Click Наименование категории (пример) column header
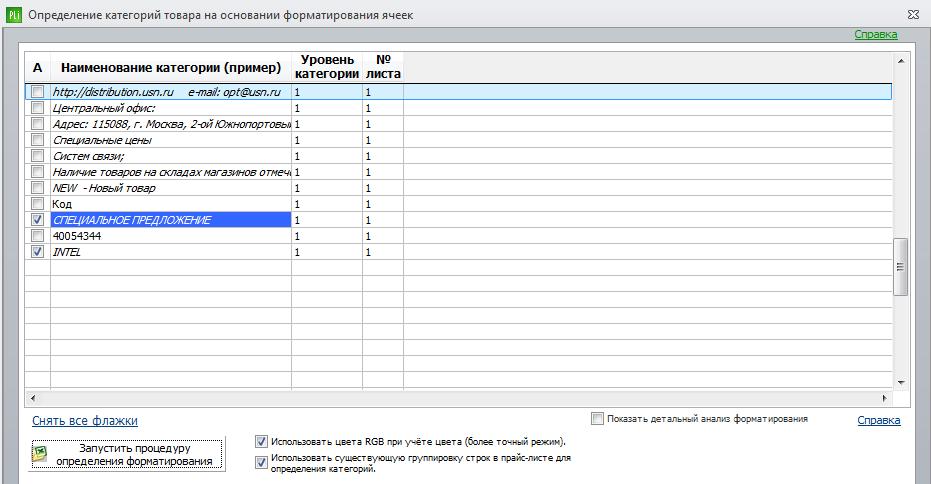The image size is (931, 484). point(171,68)
